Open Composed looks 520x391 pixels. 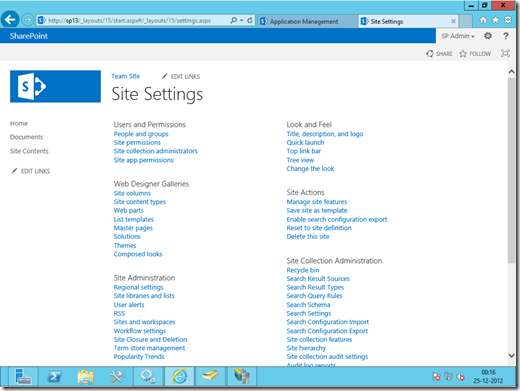(138, 254)
